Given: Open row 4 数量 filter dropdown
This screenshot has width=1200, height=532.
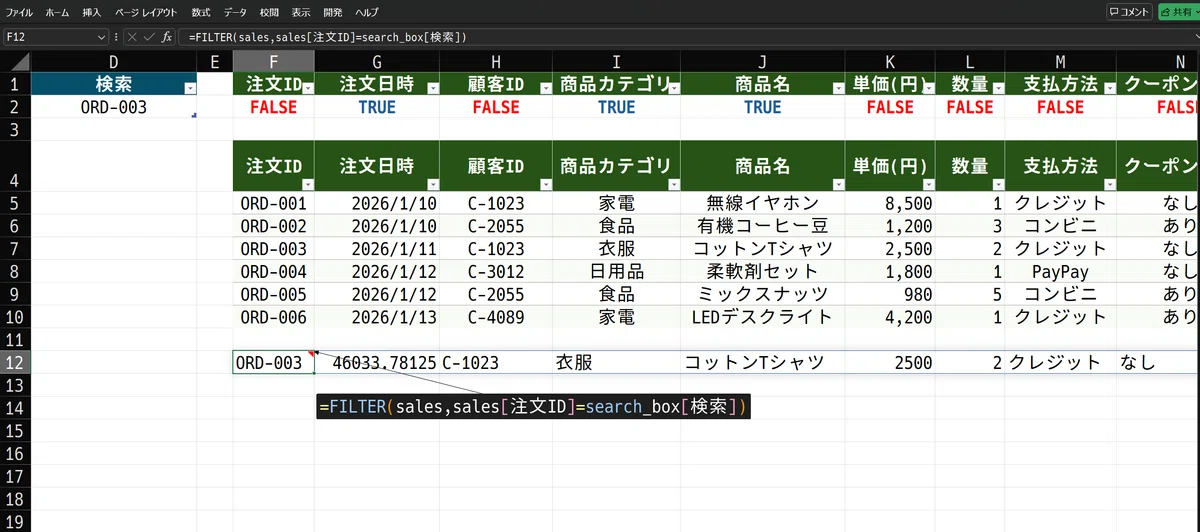Looking at the screenshot, I should 997,184.
